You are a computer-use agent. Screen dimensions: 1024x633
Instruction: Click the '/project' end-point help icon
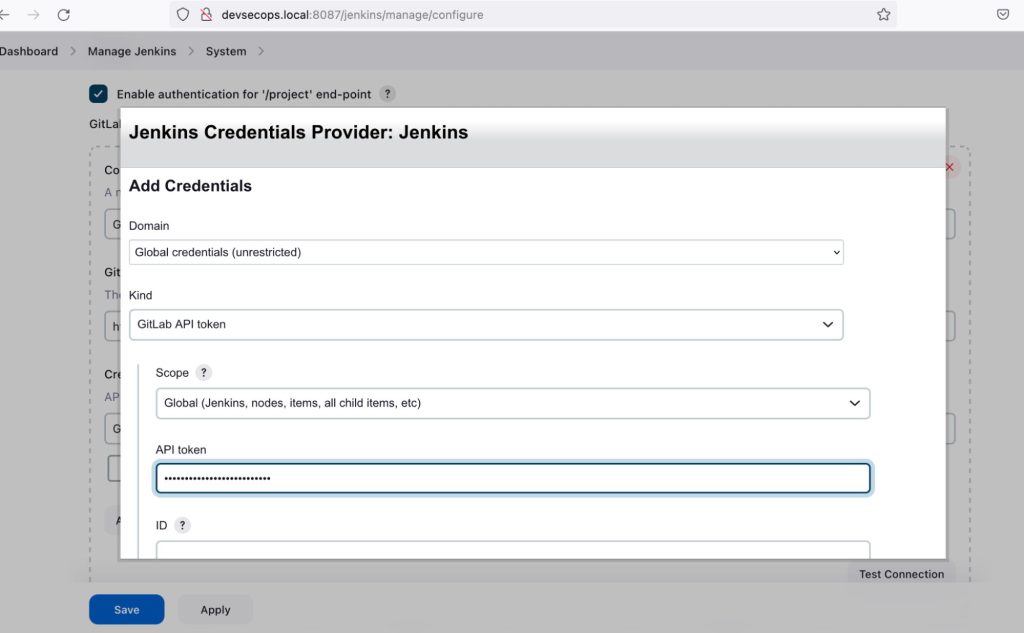pyautogui.click(x=388, y=94)
